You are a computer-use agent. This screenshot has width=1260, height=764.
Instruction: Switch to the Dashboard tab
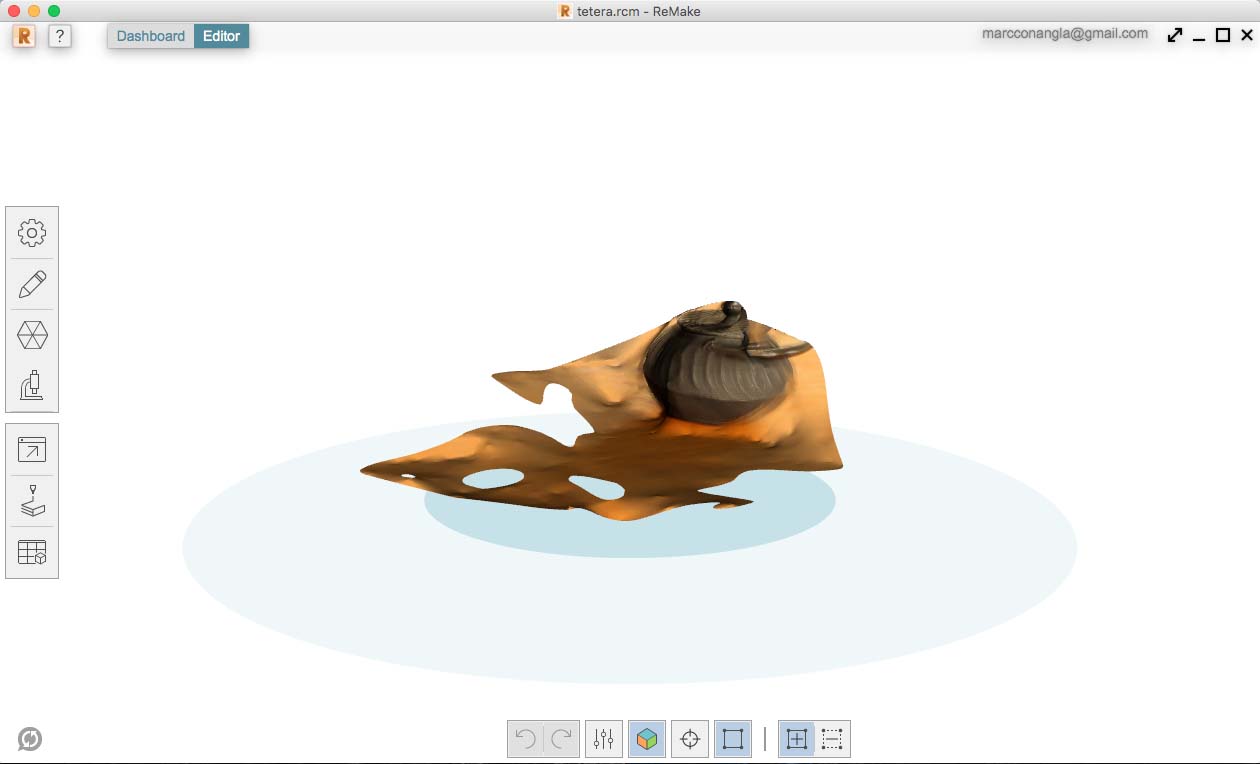(151, 36)
